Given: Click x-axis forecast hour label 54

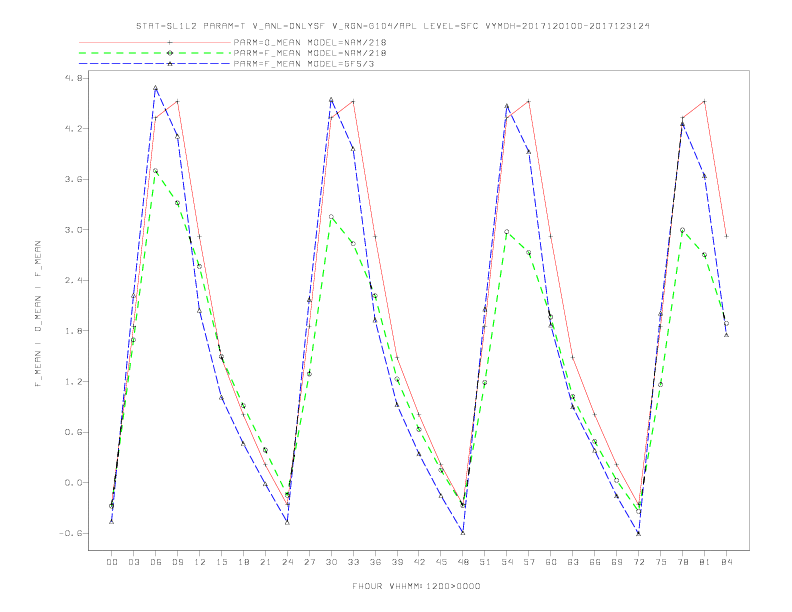Looking at the screenshot, I should [507, 562].
